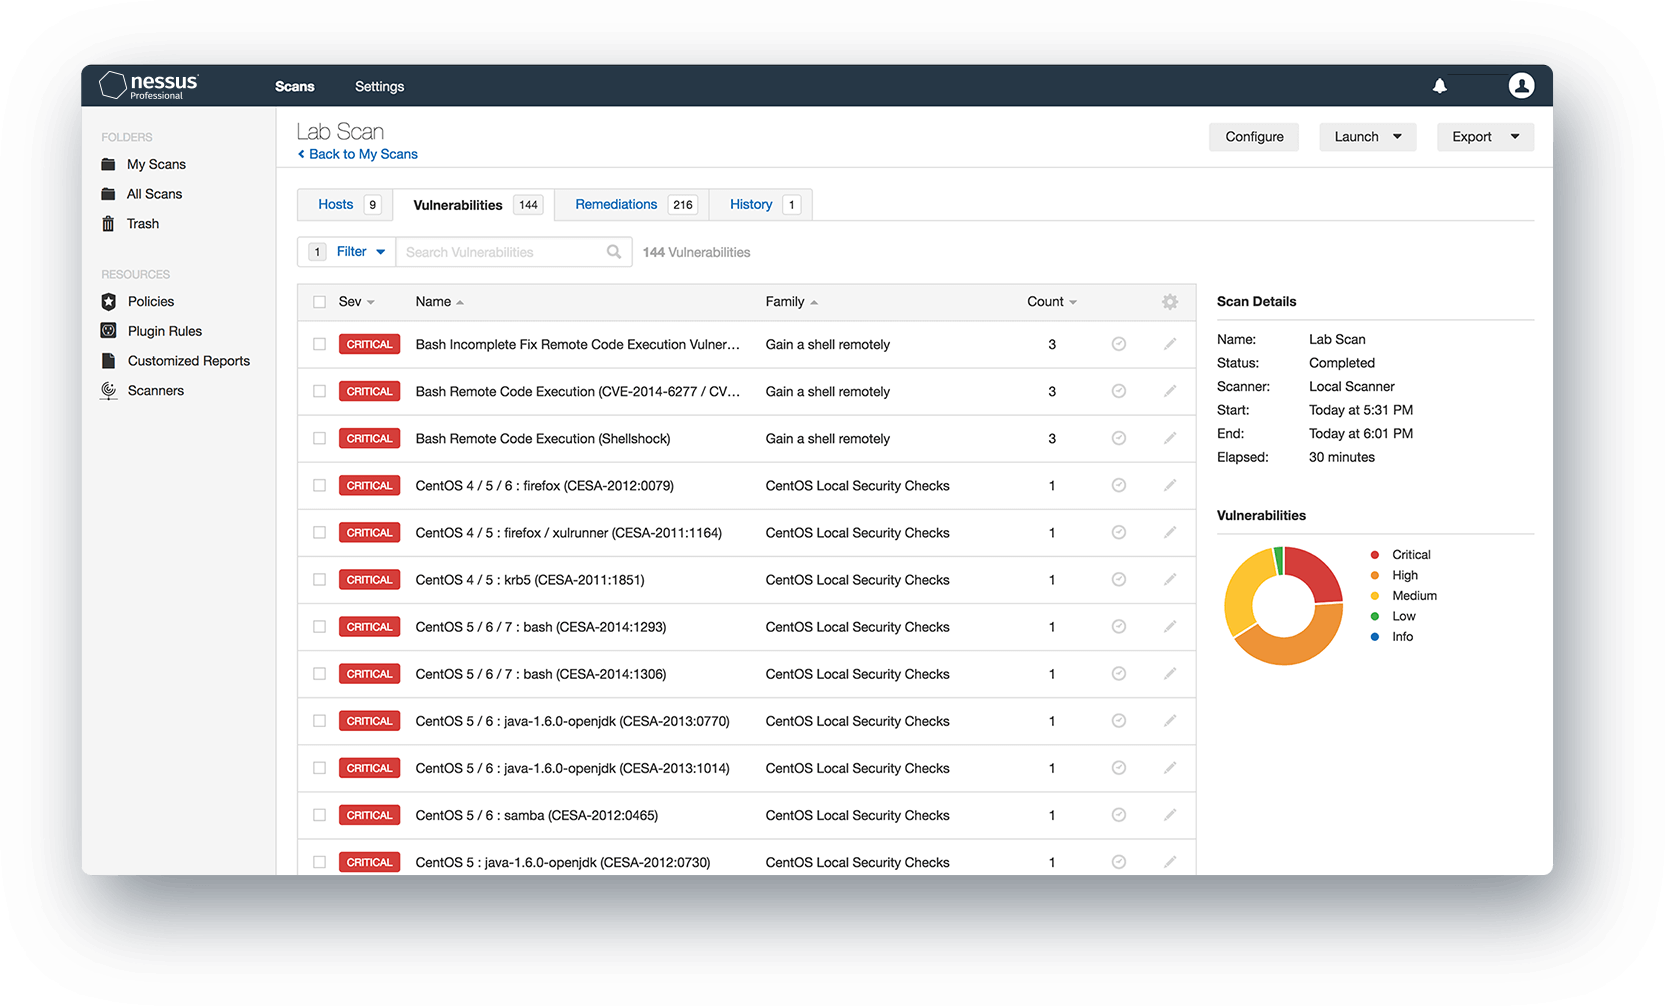The width and height of the screenshot is (1665, 1006).
Task: Open Settings in the top bar
Action: click(380, 87)
